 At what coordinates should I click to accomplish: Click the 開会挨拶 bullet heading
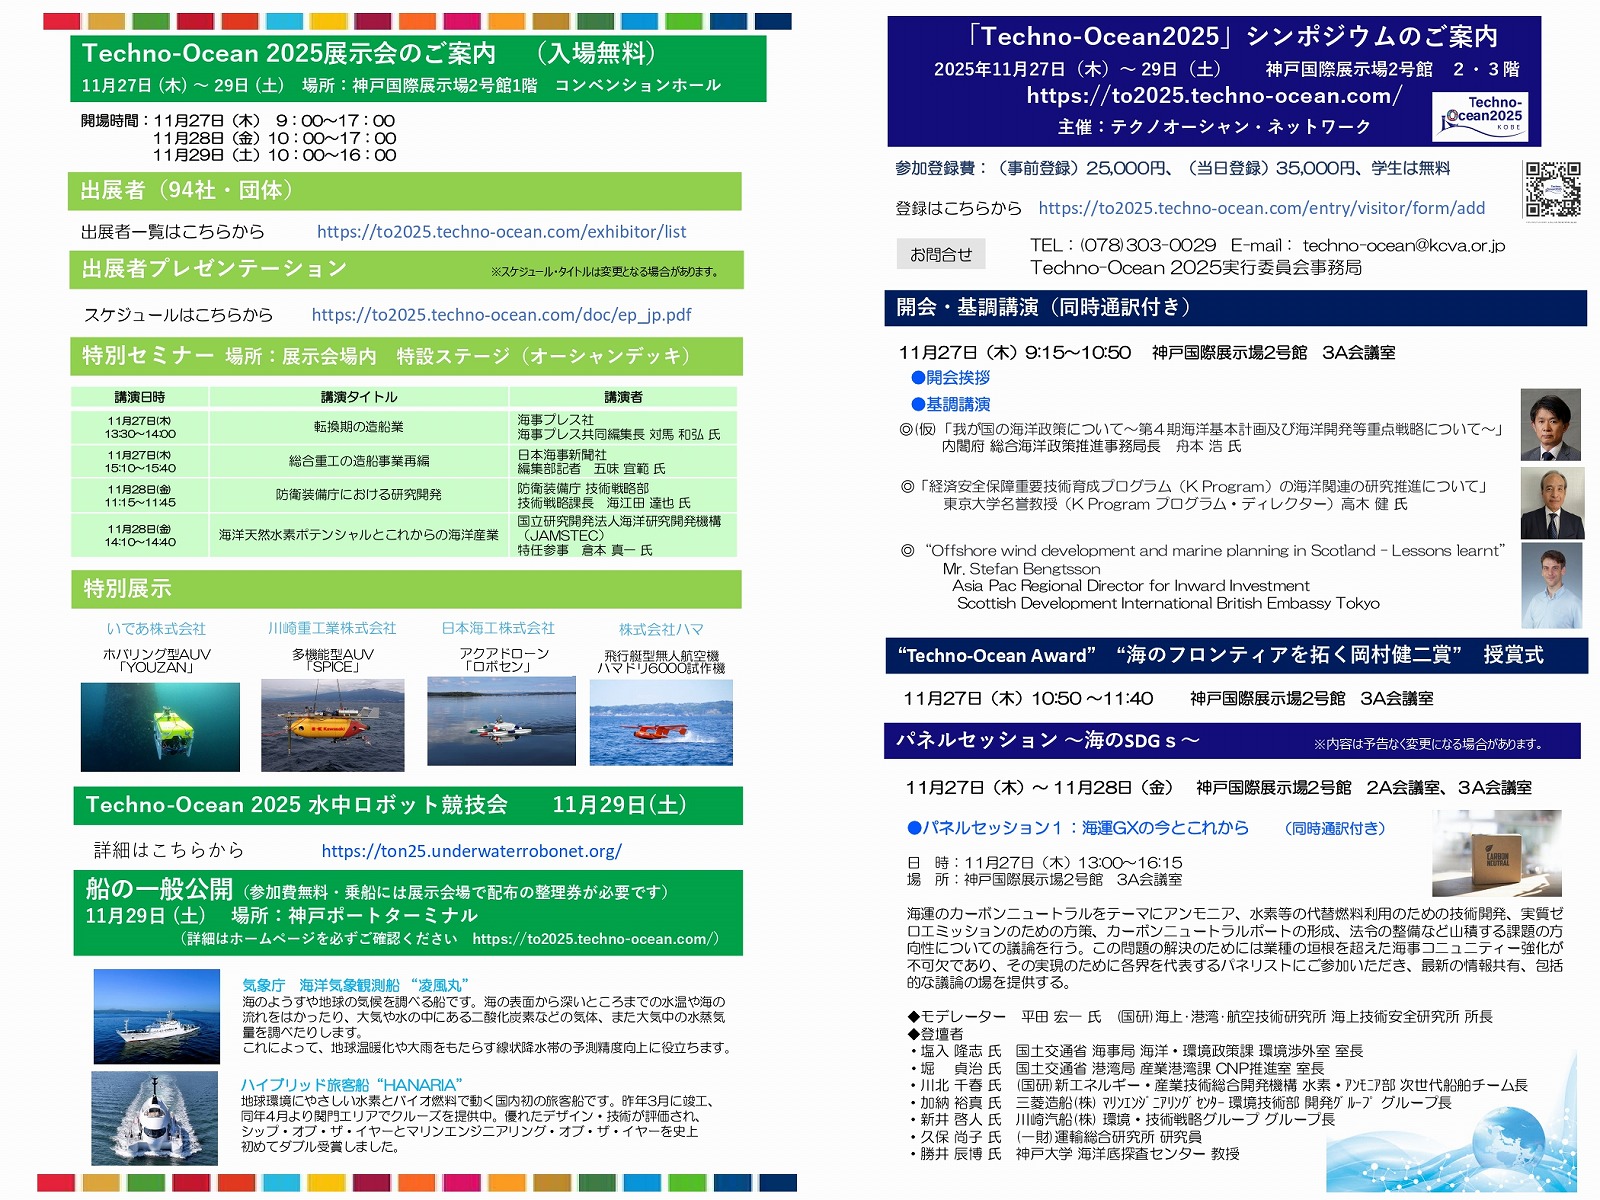click(950, 378)
